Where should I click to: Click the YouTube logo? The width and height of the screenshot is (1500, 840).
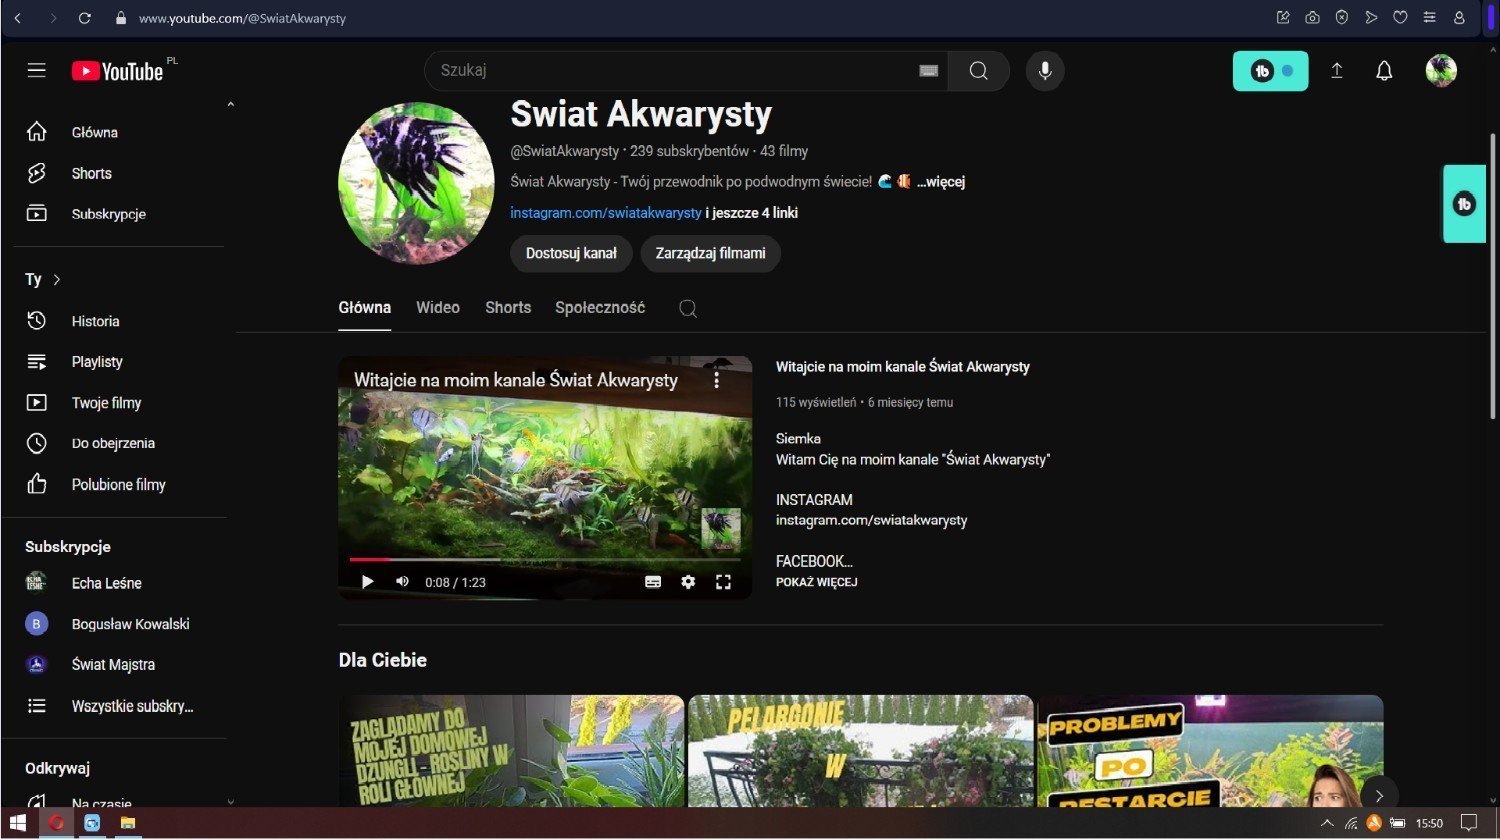click(118, 71)
